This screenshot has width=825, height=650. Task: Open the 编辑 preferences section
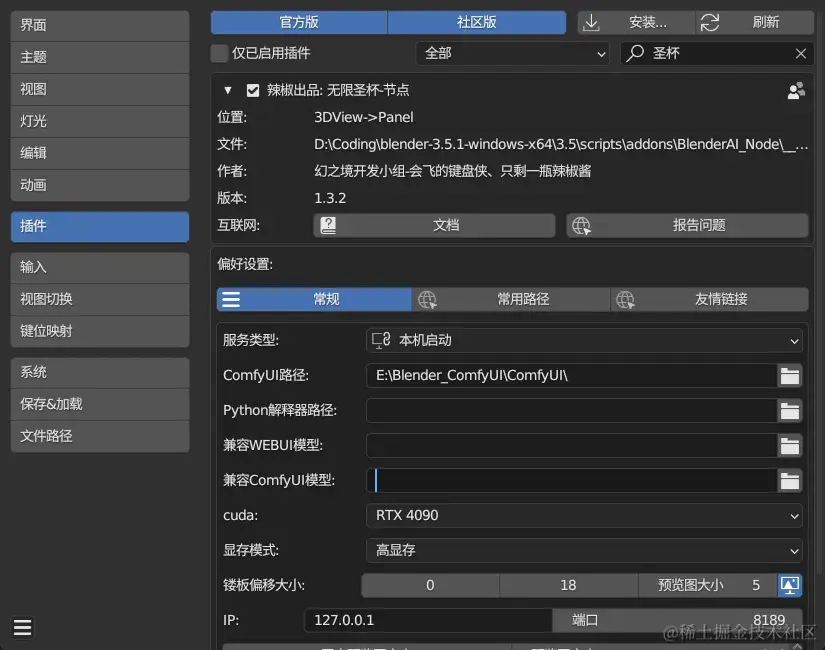(100, 153)
